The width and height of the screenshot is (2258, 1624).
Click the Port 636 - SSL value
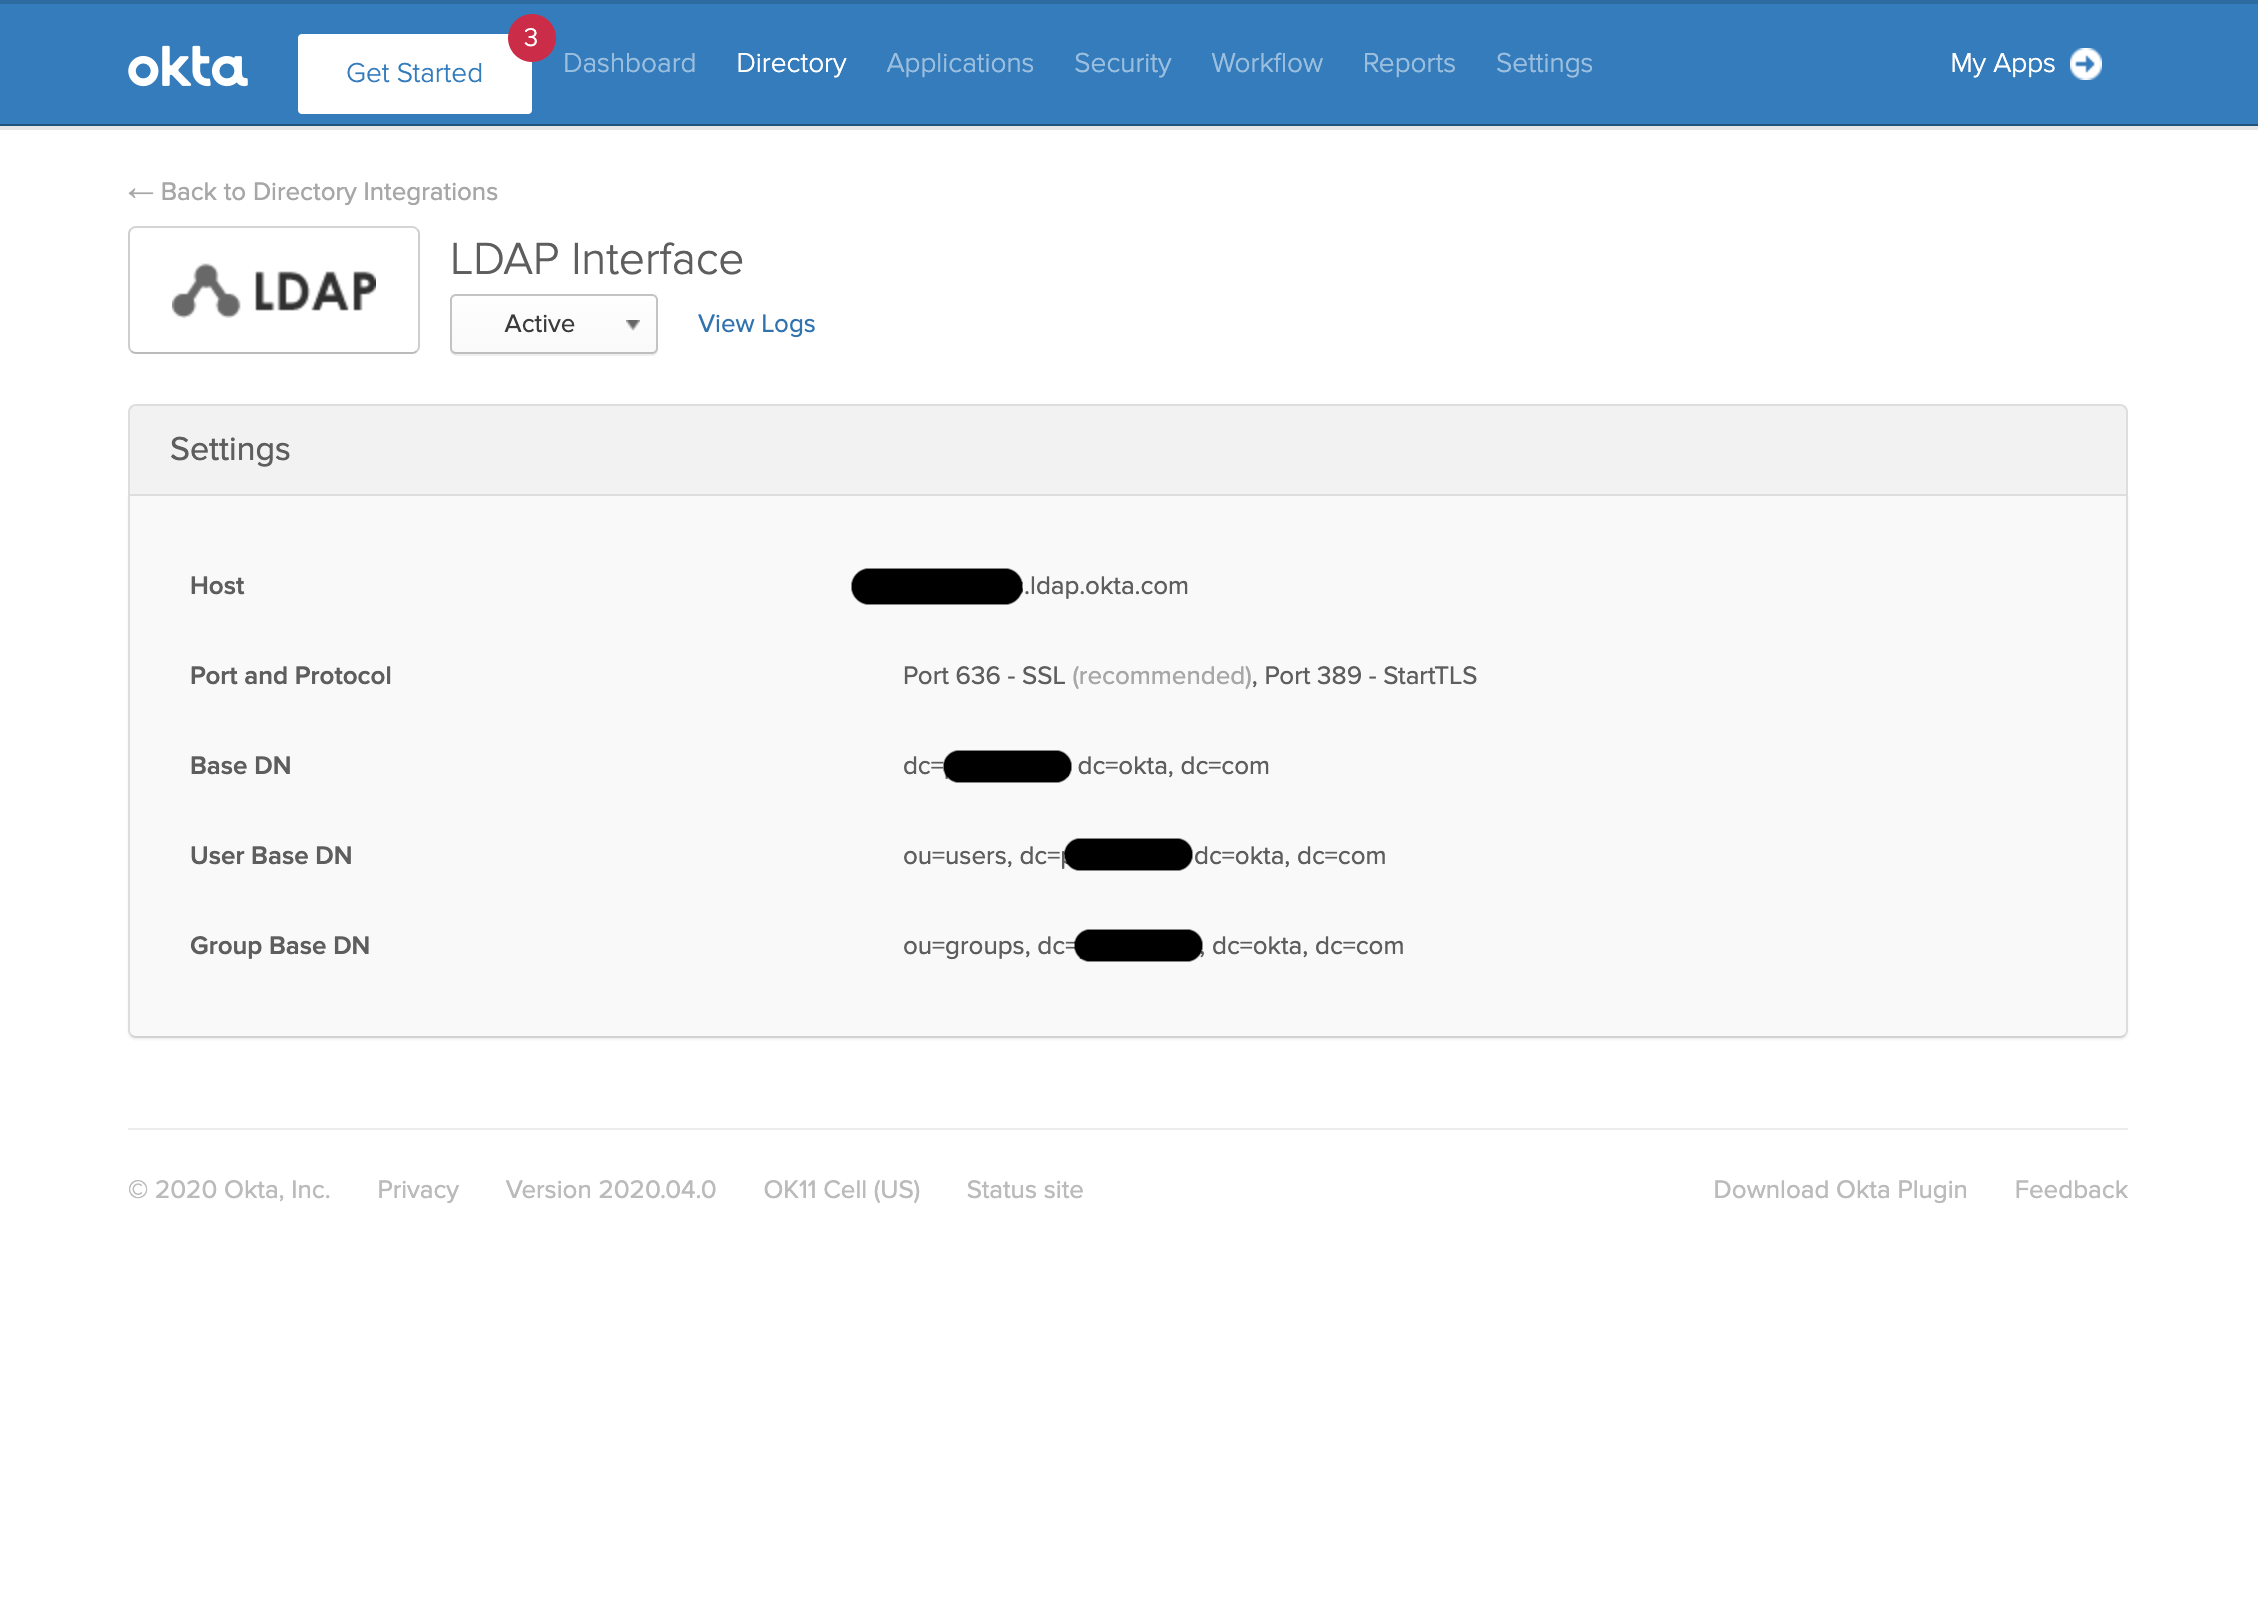pos(1190,676)
